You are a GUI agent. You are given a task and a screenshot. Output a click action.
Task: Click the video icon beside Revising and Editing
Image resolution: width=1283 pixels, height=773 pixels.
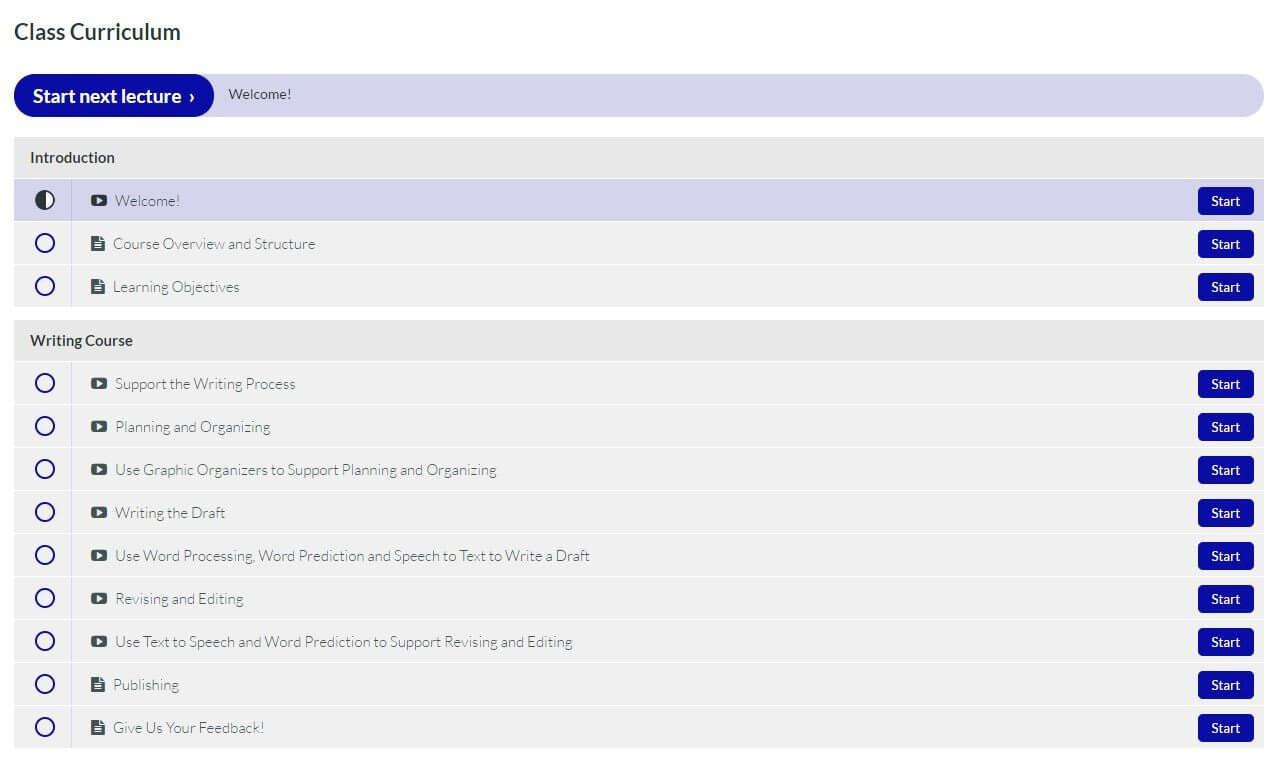pos(98,598)
